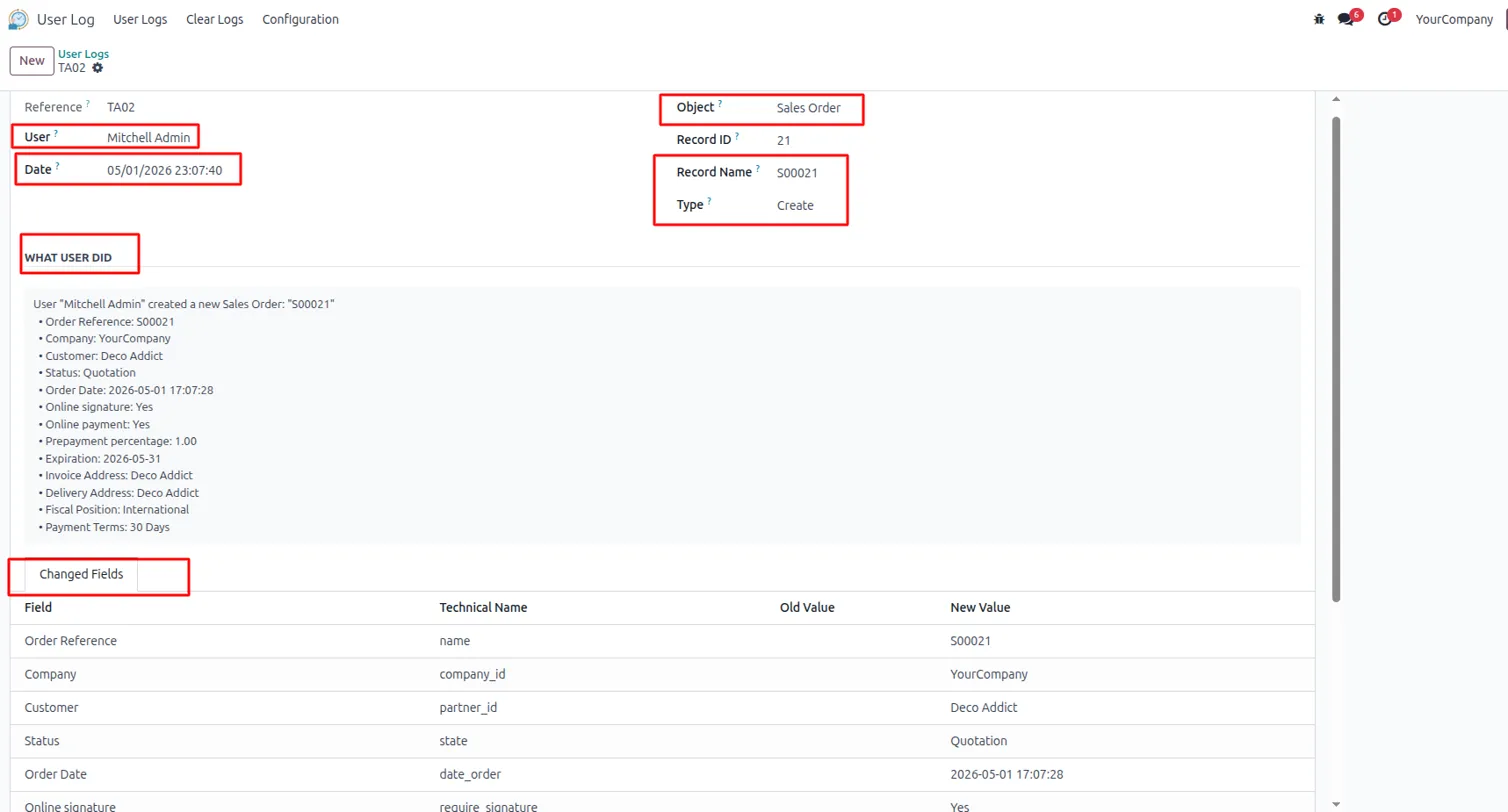Click the Customer field cell in table
The width and height of the screenshot is (1508, 812).
click(x=51, y=708)
